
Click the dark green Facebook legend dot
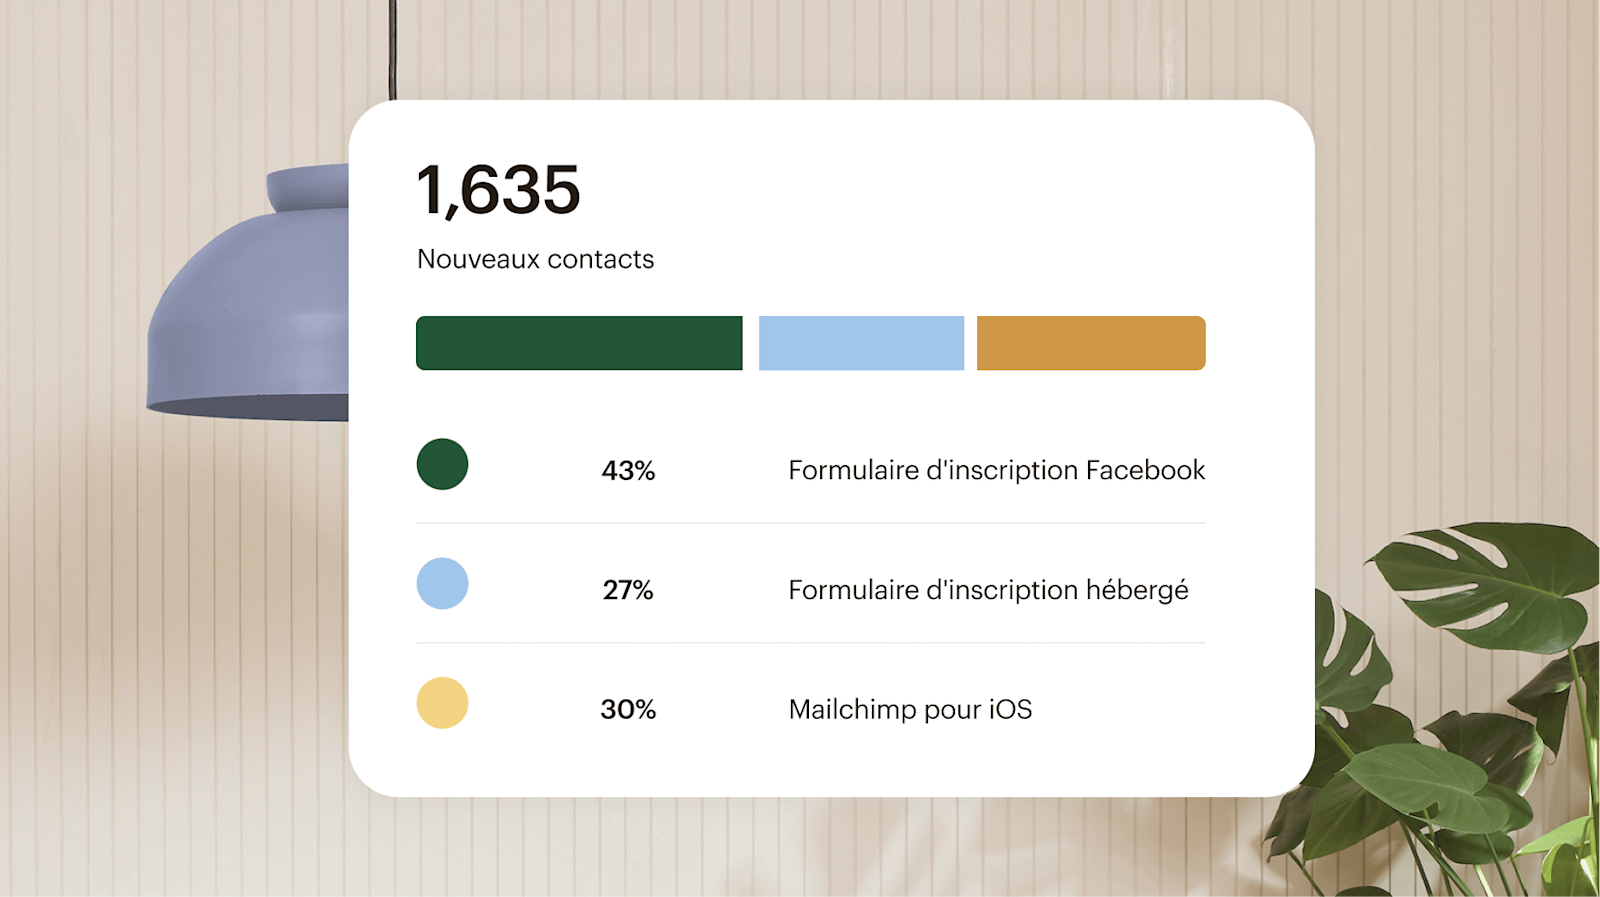442,464
